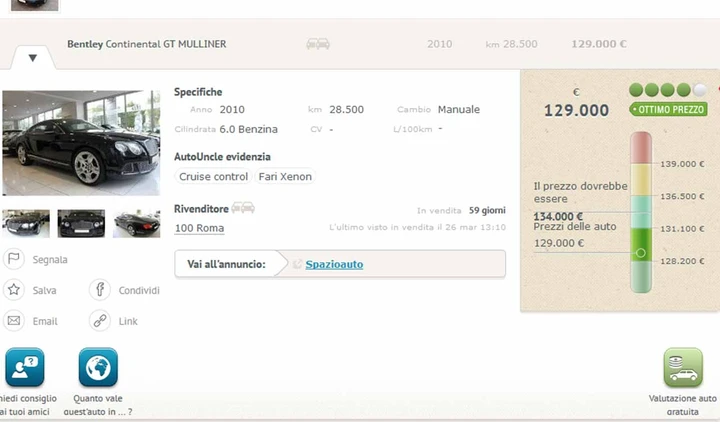Viewport: 720px width, 422px height.
Task: Click the 128.200 € gauge label
Action: click(682, 261)
